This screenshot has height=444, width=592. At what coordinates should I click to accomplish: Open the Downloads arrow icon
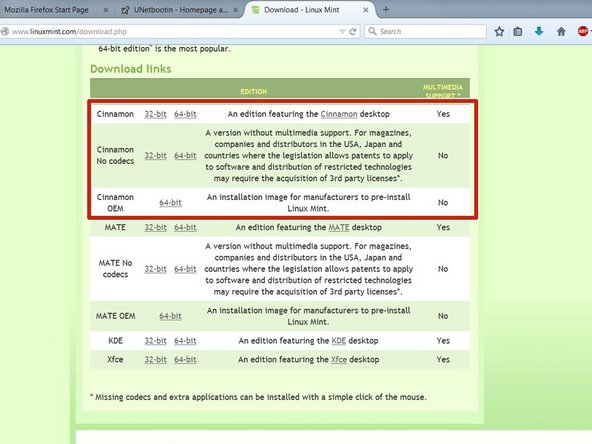point(539,31)
